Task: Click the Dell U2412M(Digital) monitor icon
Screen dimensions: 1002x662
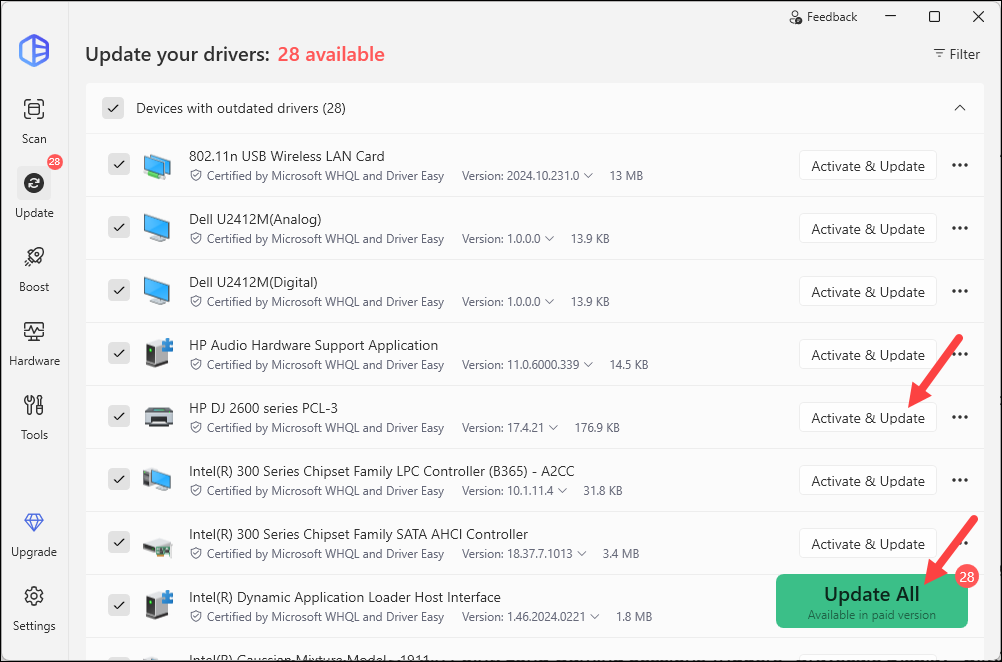Action: (x=157, y=291)
